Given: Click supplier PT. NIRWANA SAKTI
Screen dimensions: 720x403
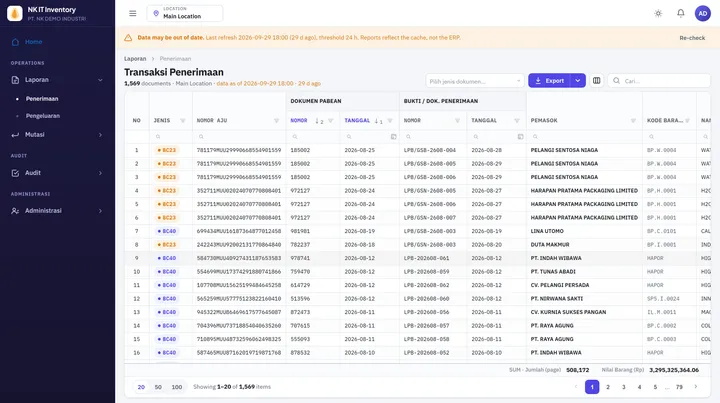Looking at the screenshot, I should (x=557, y=299).
